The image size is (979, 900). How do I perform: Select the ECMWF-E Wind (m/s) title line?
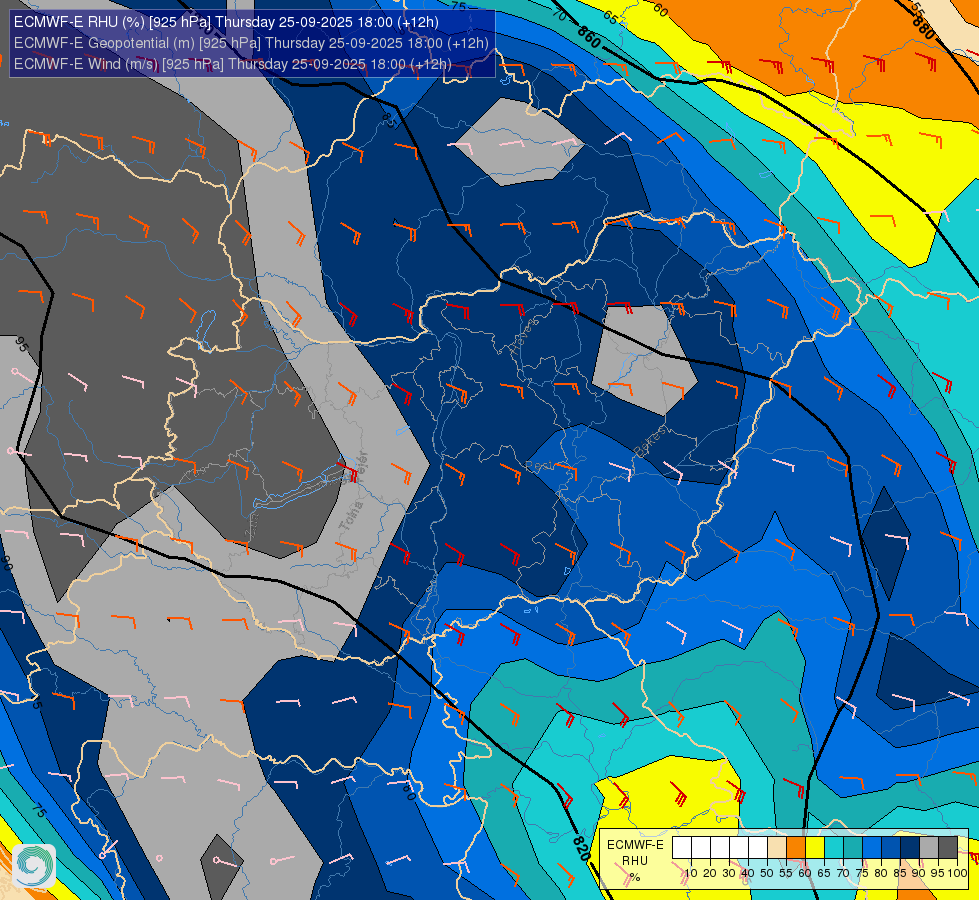coord(232,64)
